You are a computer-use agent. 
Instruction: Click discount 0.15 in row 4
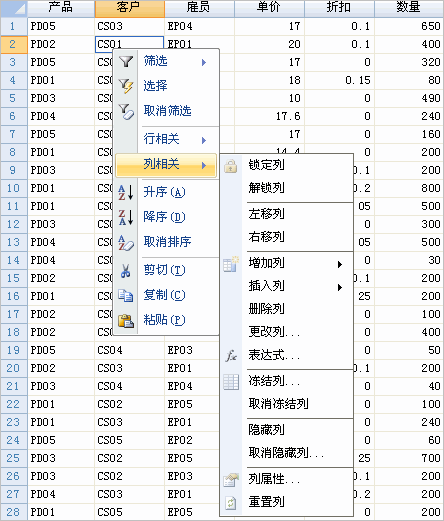pos(340,80)
